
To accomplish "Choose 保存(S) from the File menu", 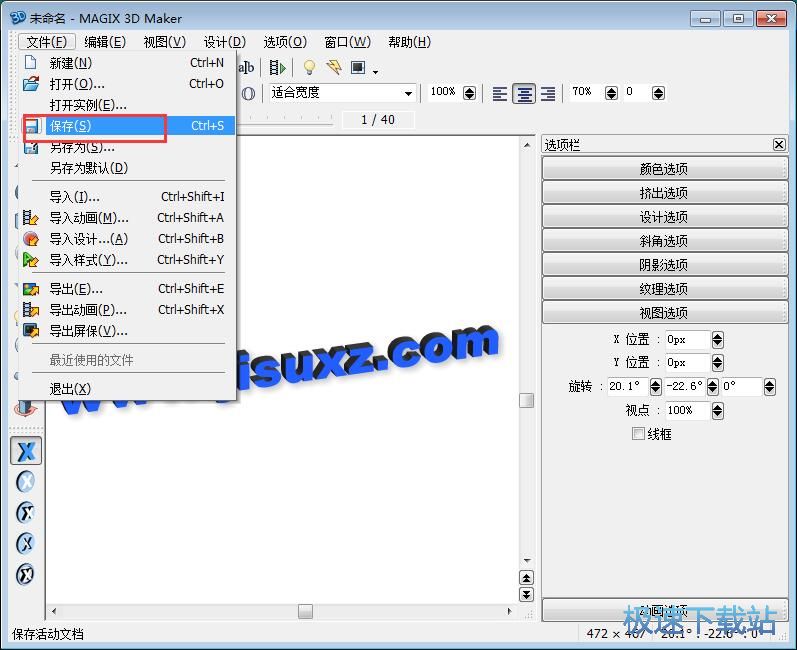I will click(128, 126).
